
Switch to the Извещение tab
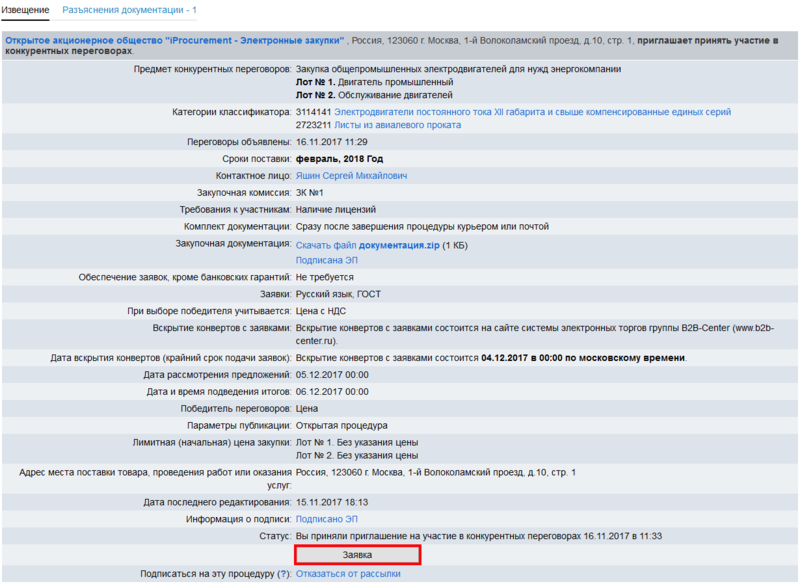click(x=25, y=9)
